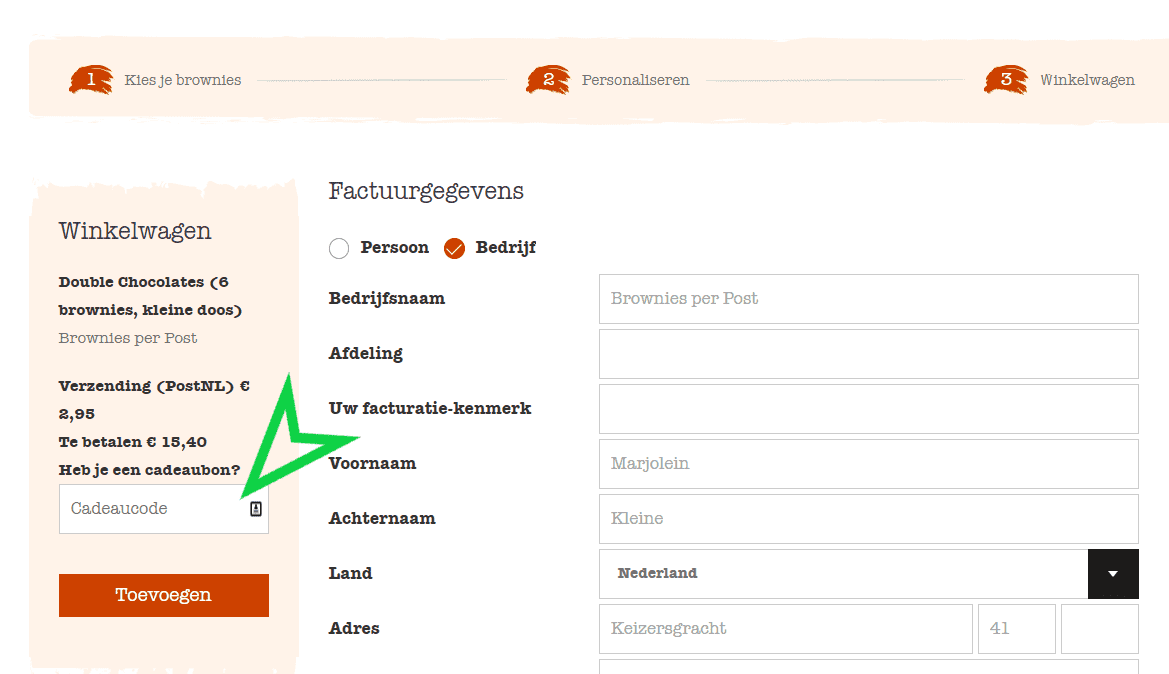
Task: Click the step 2 brush-stroke icon
Action: tap(548, 80)
